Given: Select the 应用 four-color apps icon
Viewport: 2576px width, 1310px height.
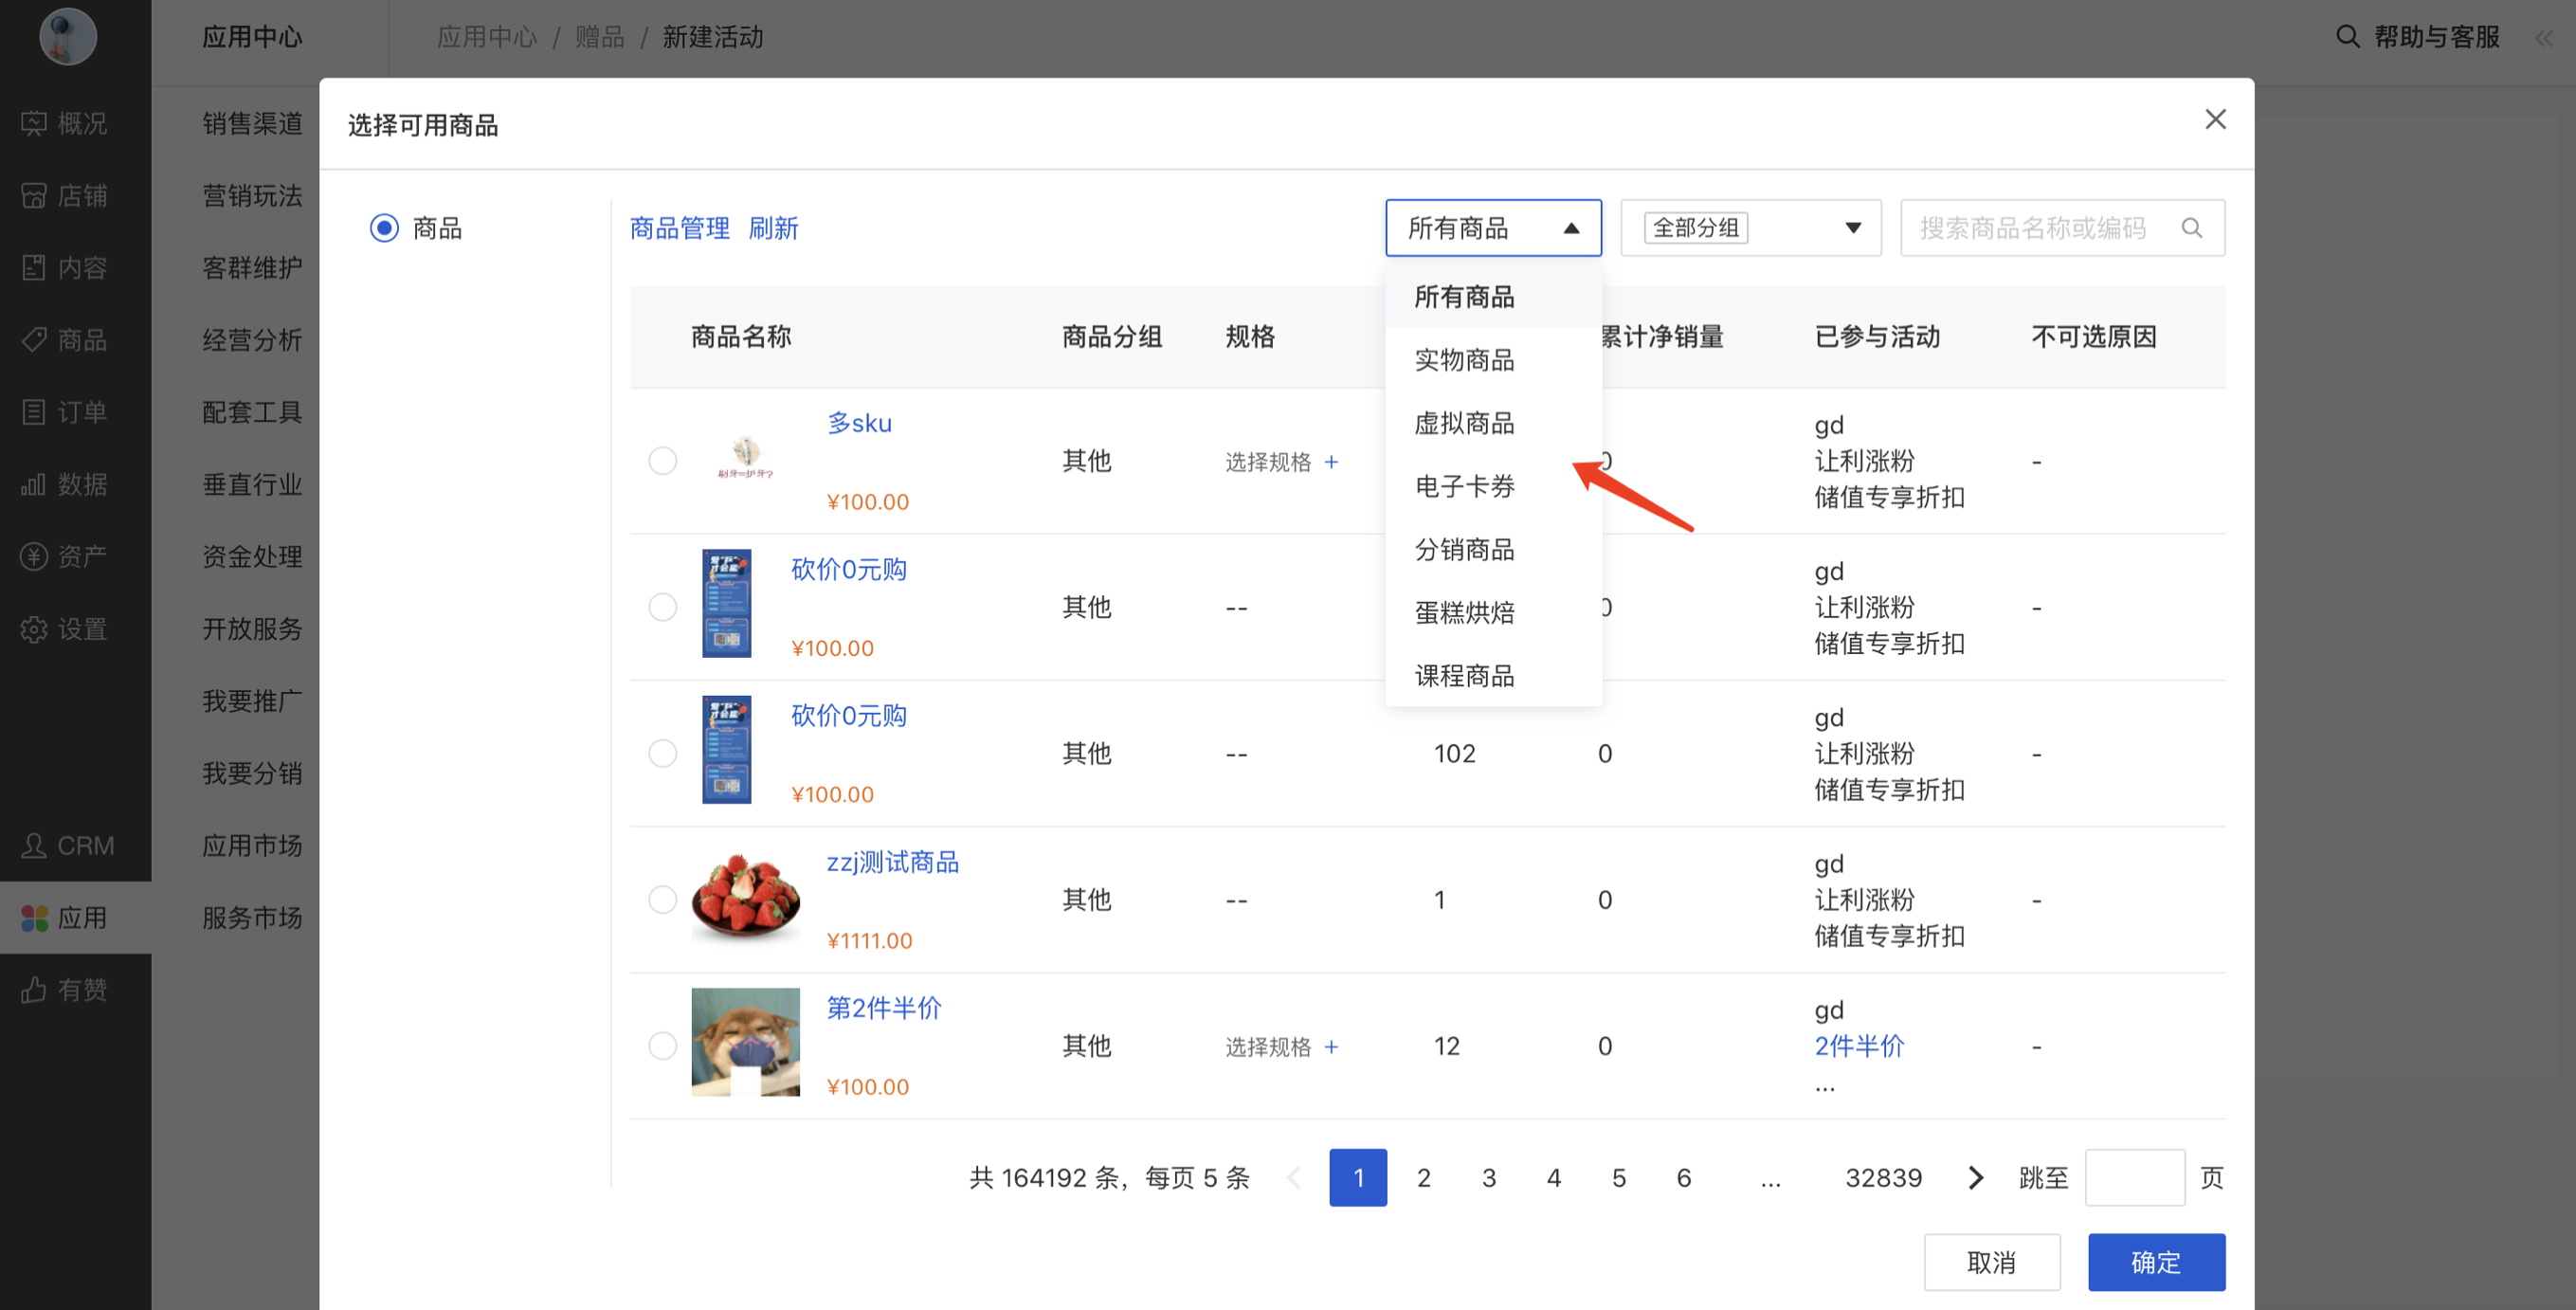Looking at the screenshot, I should pos(34,917).
